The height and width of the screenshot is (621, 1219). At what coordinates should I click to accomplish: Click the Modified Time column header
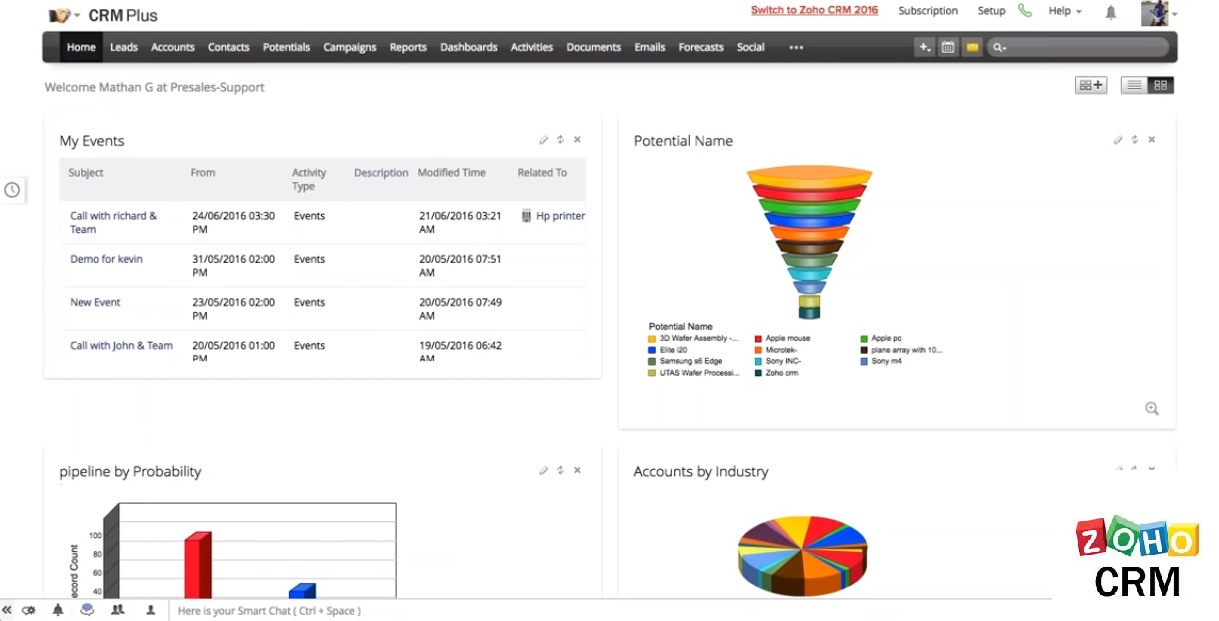pos(452,173)
